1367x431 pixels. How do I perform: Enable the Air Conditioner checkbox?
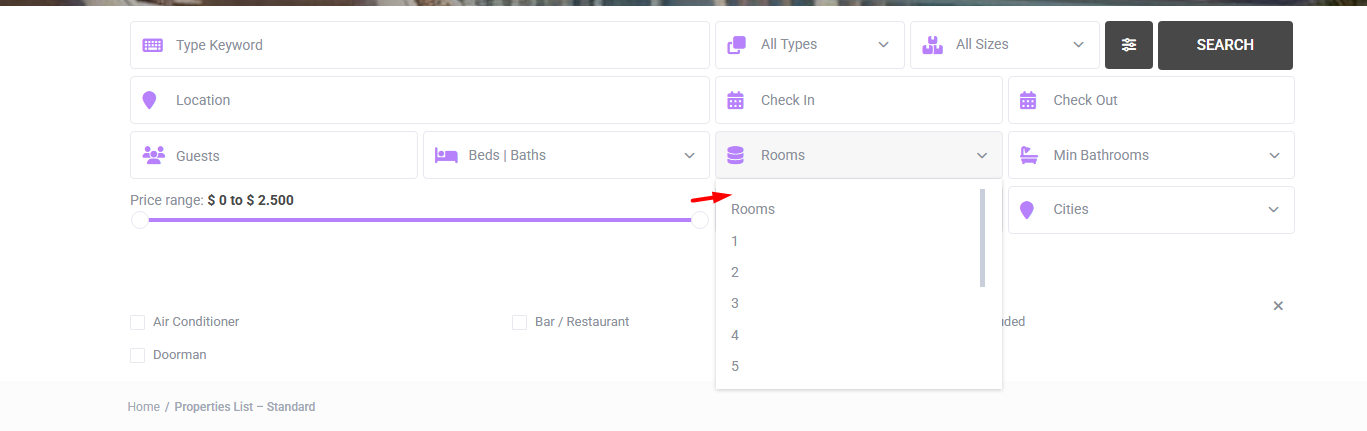pyautogui.click(x=138, y=322)
